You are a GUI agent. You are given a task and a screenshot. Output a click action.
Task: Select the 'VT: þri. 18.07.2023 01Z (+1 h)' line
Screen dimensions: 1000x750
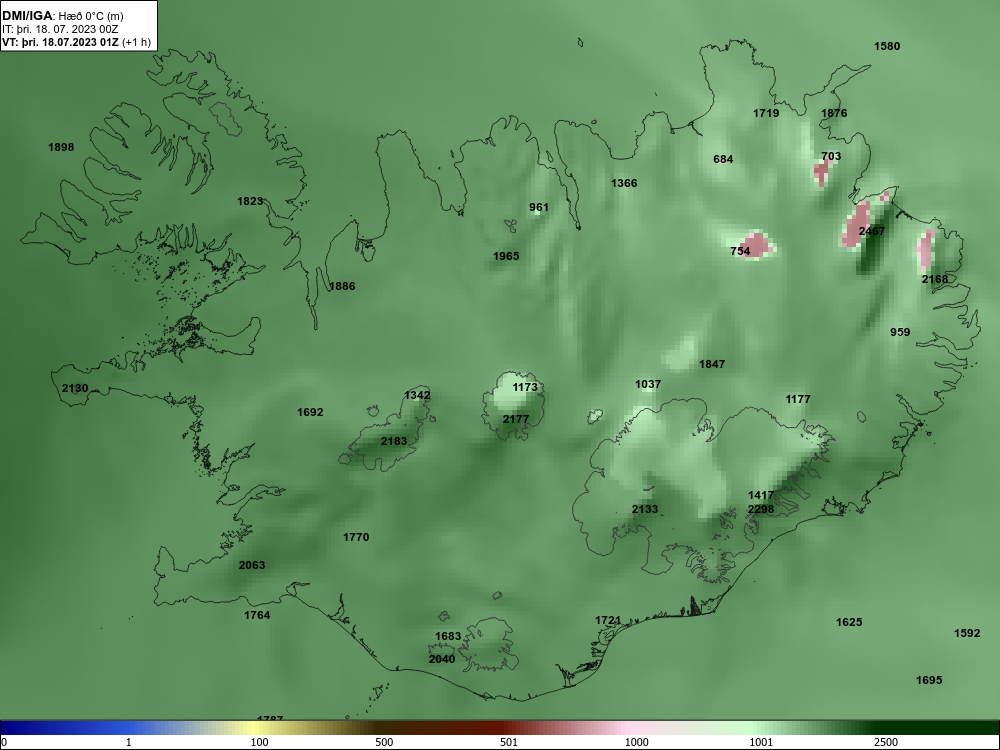[77, 43]
